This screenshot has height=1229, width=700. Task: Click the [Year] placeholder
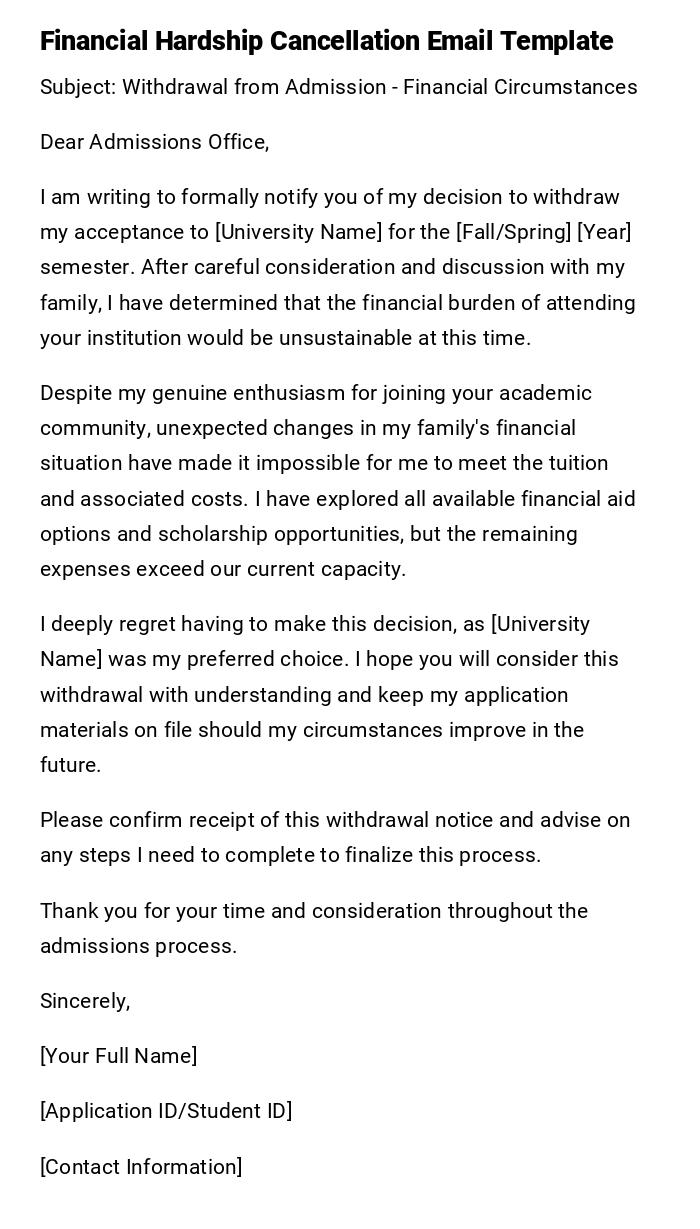pyautogui.click(x=604, y=232)
